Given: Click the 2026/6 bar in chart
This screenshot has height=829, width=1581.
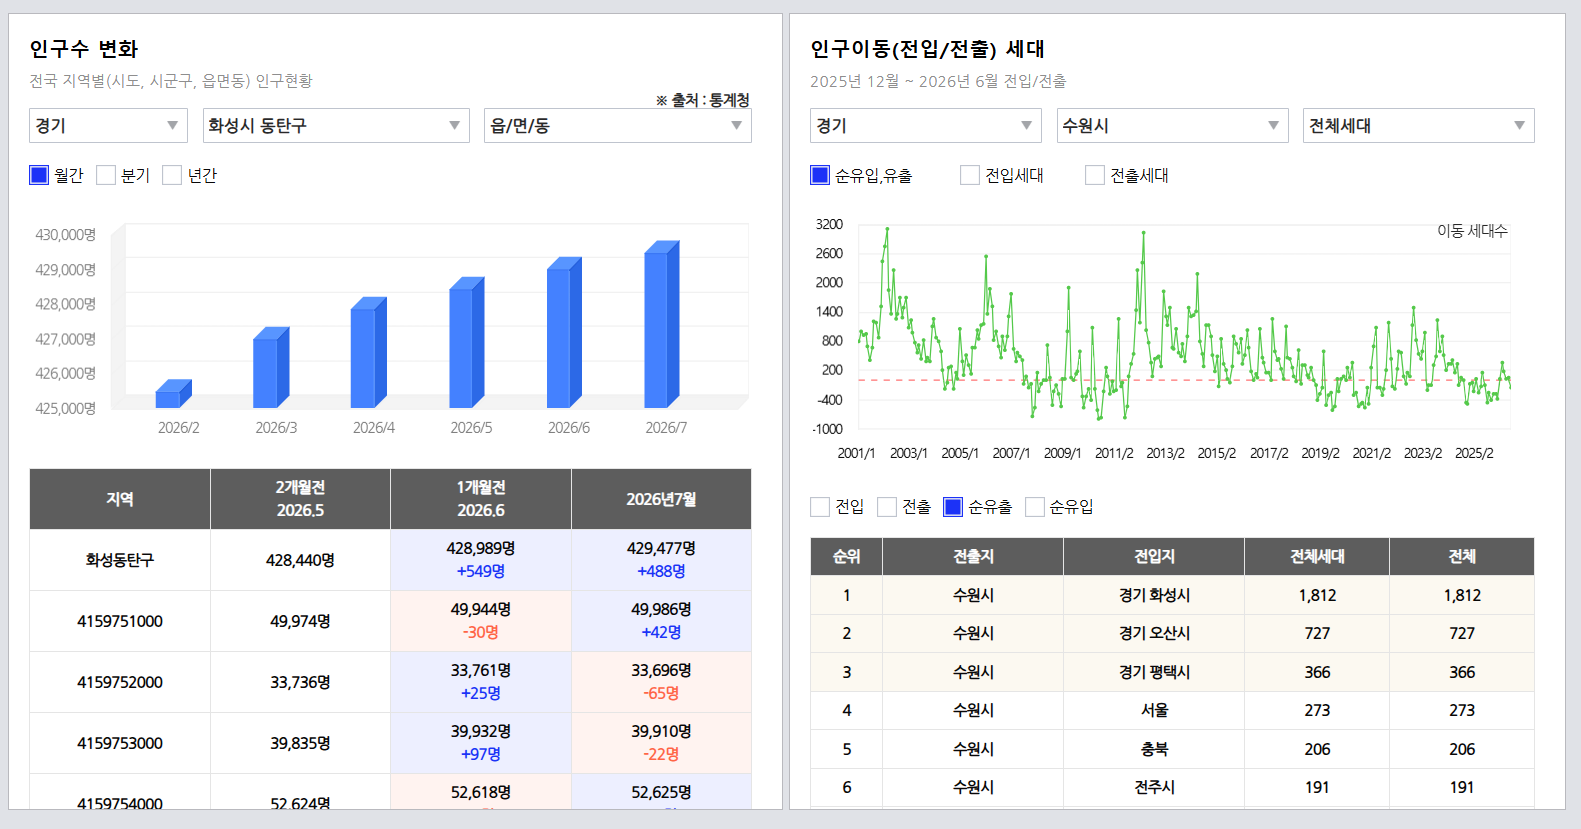Looking at the screenshot, I should [564, 333].
